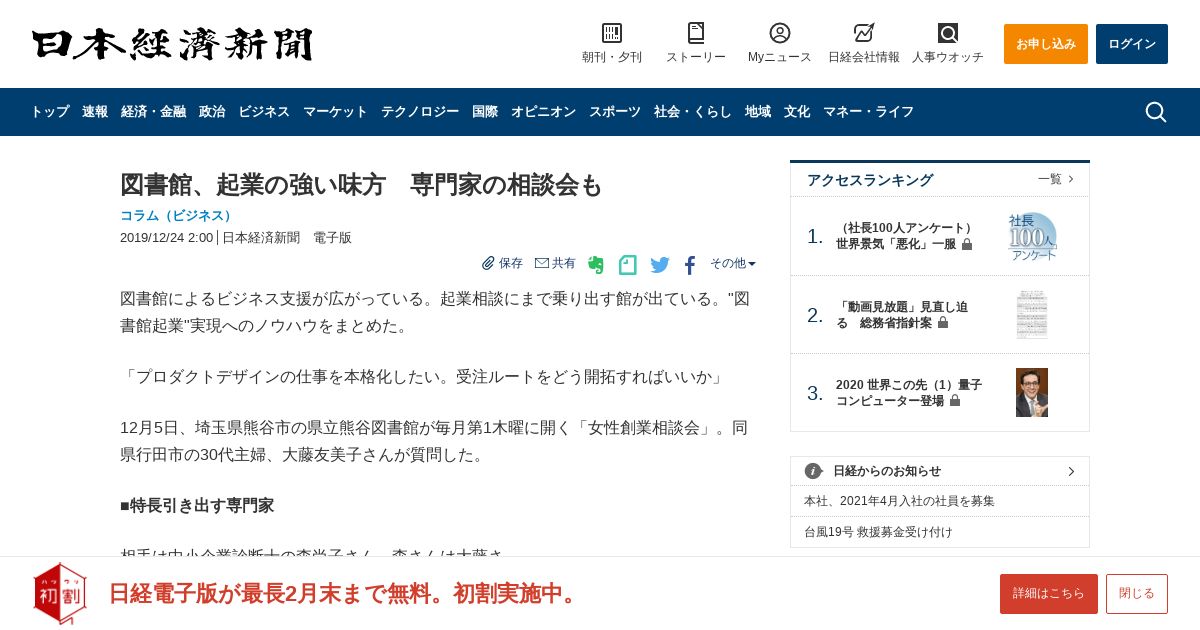Click the search magnifier in navy bar
Viewport: 1200px width, 630px height.
[1155, 112]
